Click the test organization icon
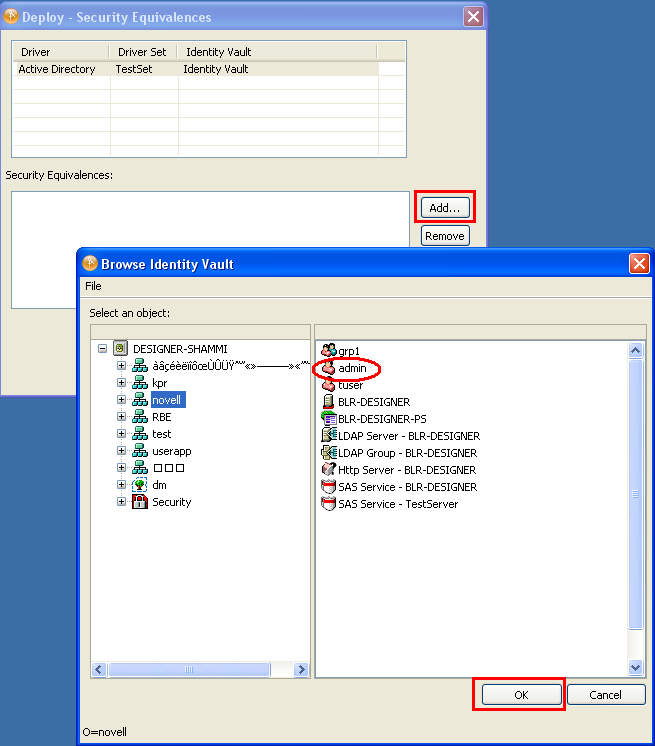Screen dimensions: 655x746 pos(139,434)
